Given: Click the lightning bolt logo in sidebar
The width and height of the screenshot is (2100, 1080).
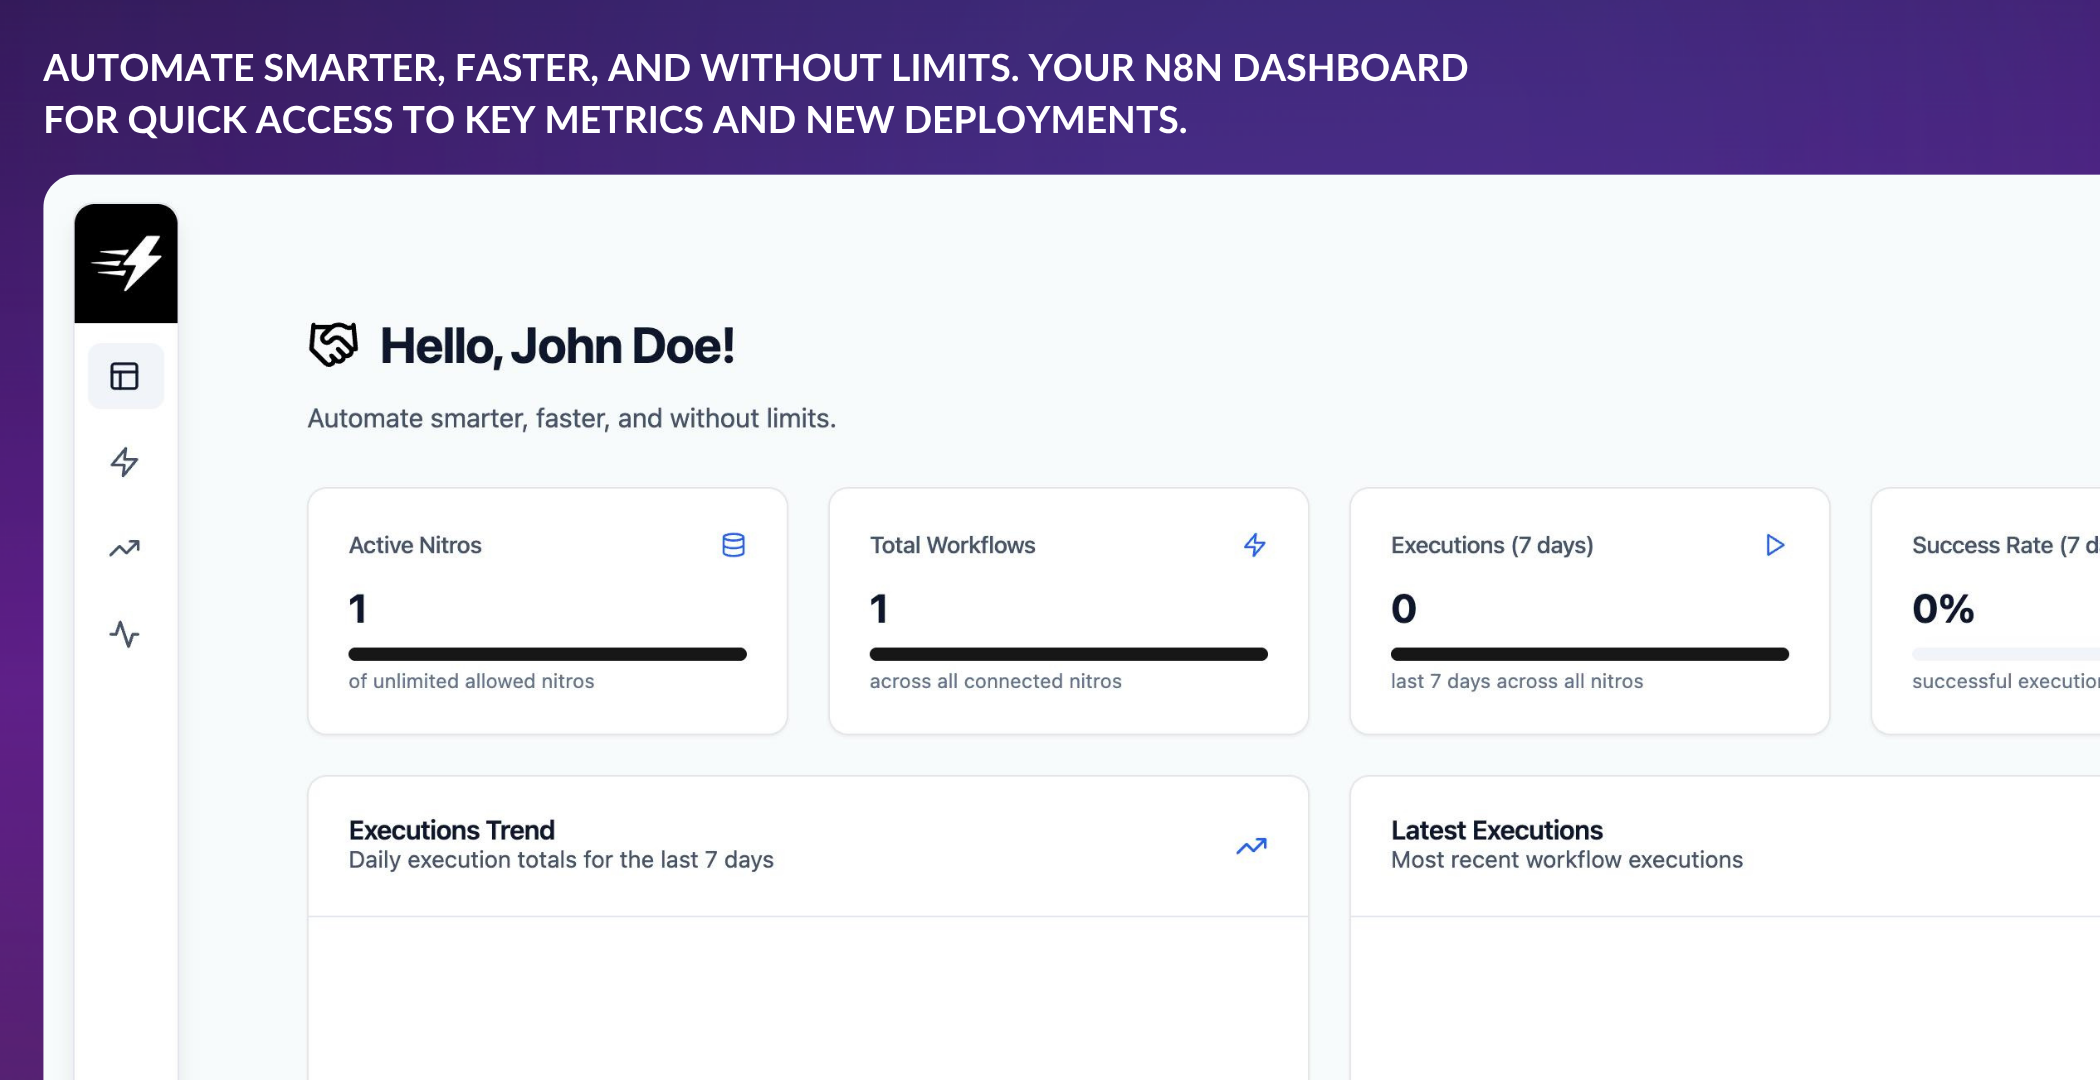Looking at the screenshot, I should click(126, 263).
